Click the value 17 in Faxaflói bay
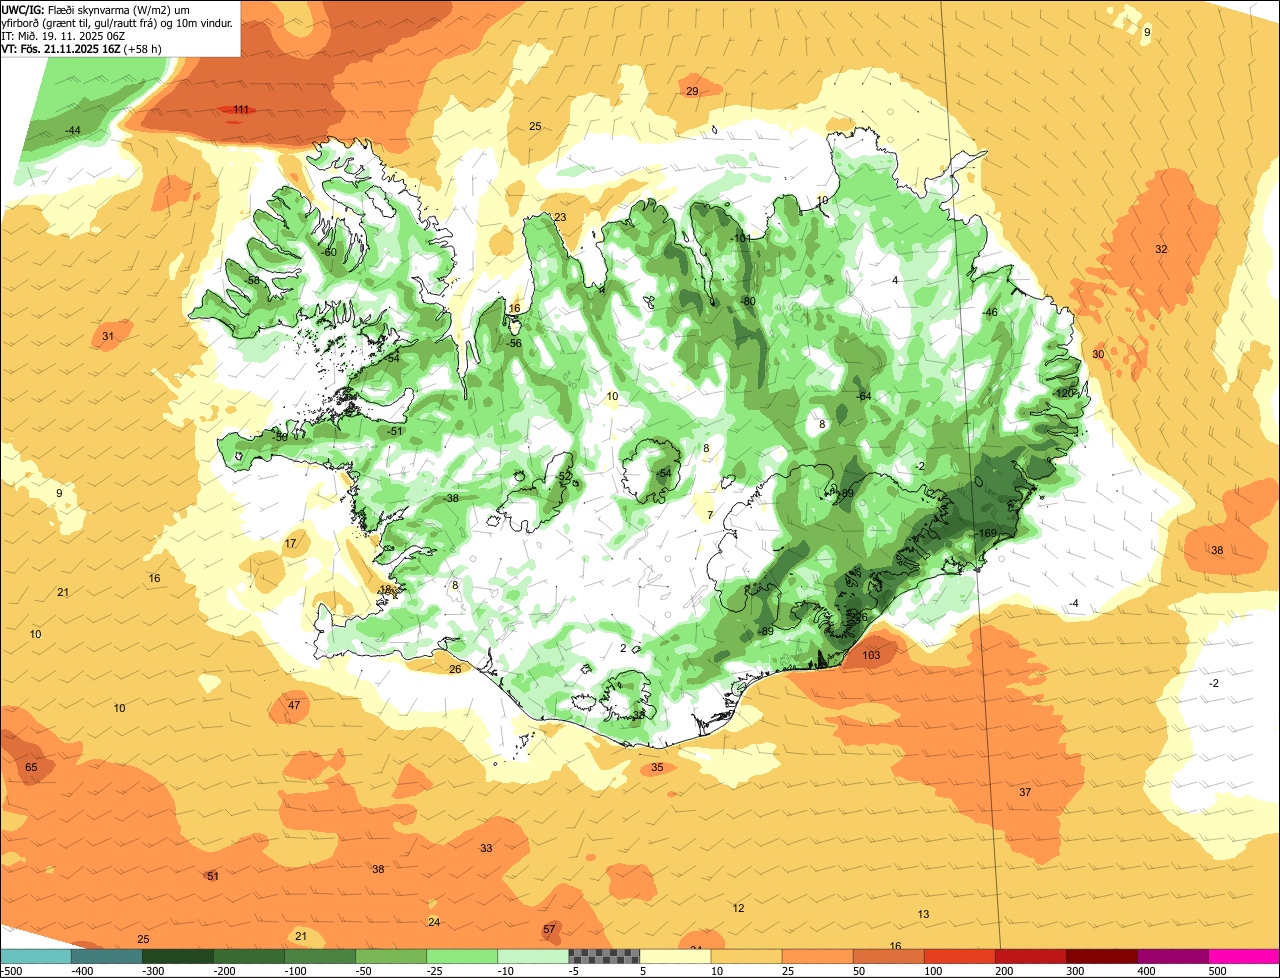Viewport: 1280px width, 978px height. pyautogui.click(x=291, y=544)
